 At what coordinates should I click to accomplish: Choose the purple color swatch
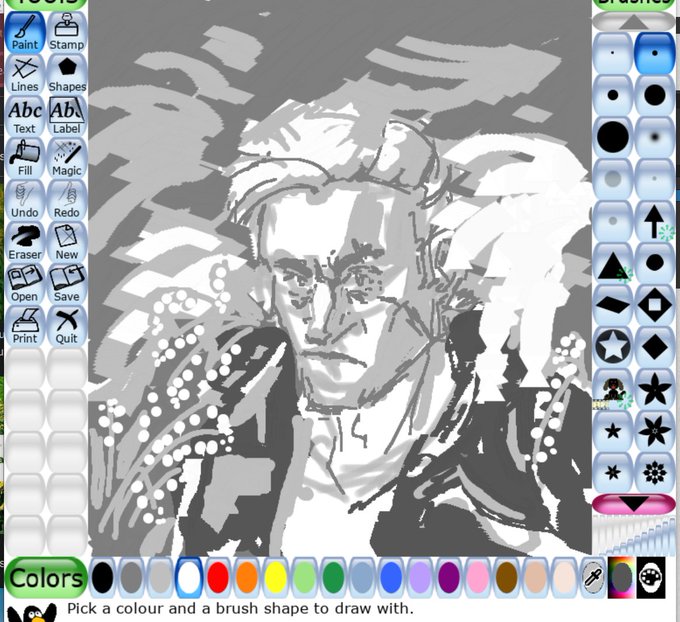449,577
